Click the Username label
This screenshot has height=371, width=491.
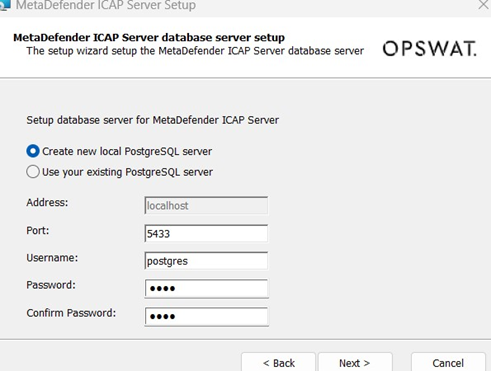(52, 258)
